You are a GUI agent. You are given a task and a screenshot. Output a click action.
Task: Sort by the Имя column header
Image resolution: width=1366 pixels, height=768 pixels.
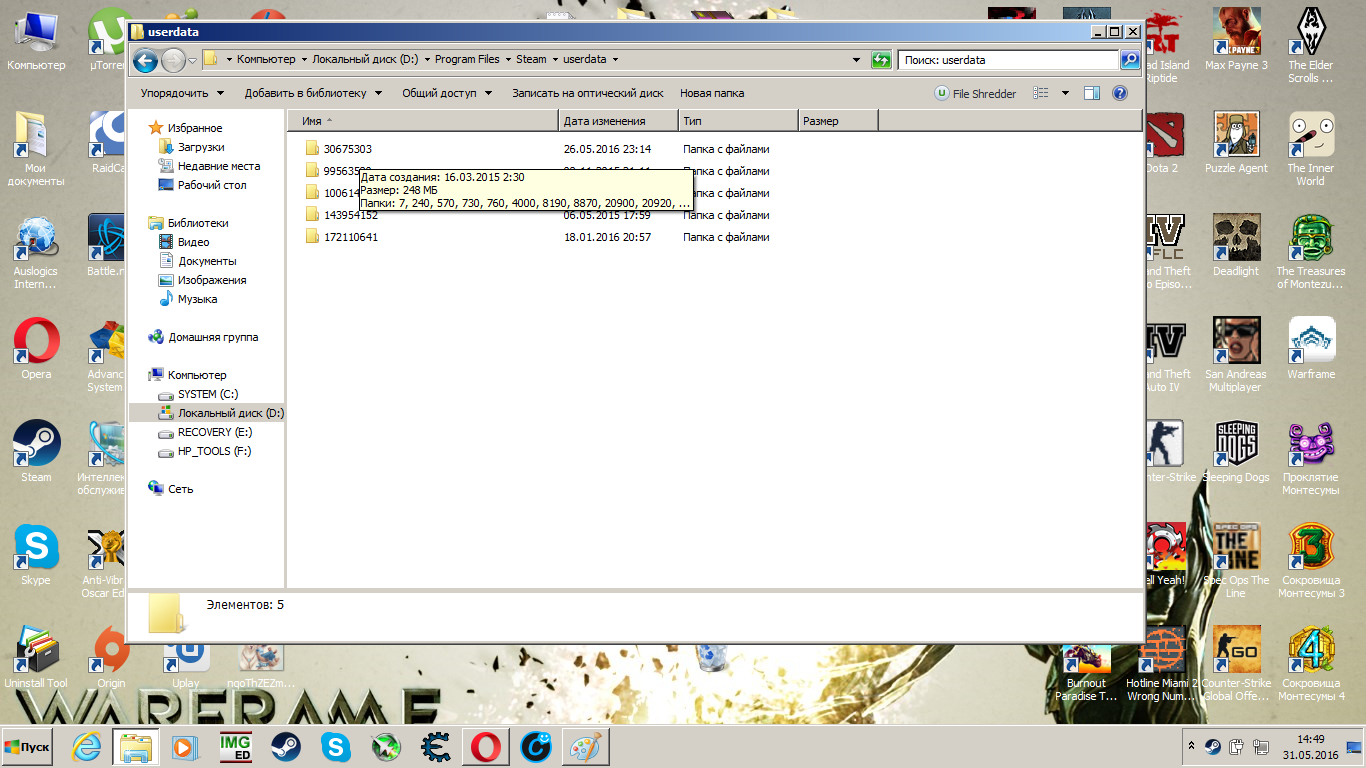[423, 121]
